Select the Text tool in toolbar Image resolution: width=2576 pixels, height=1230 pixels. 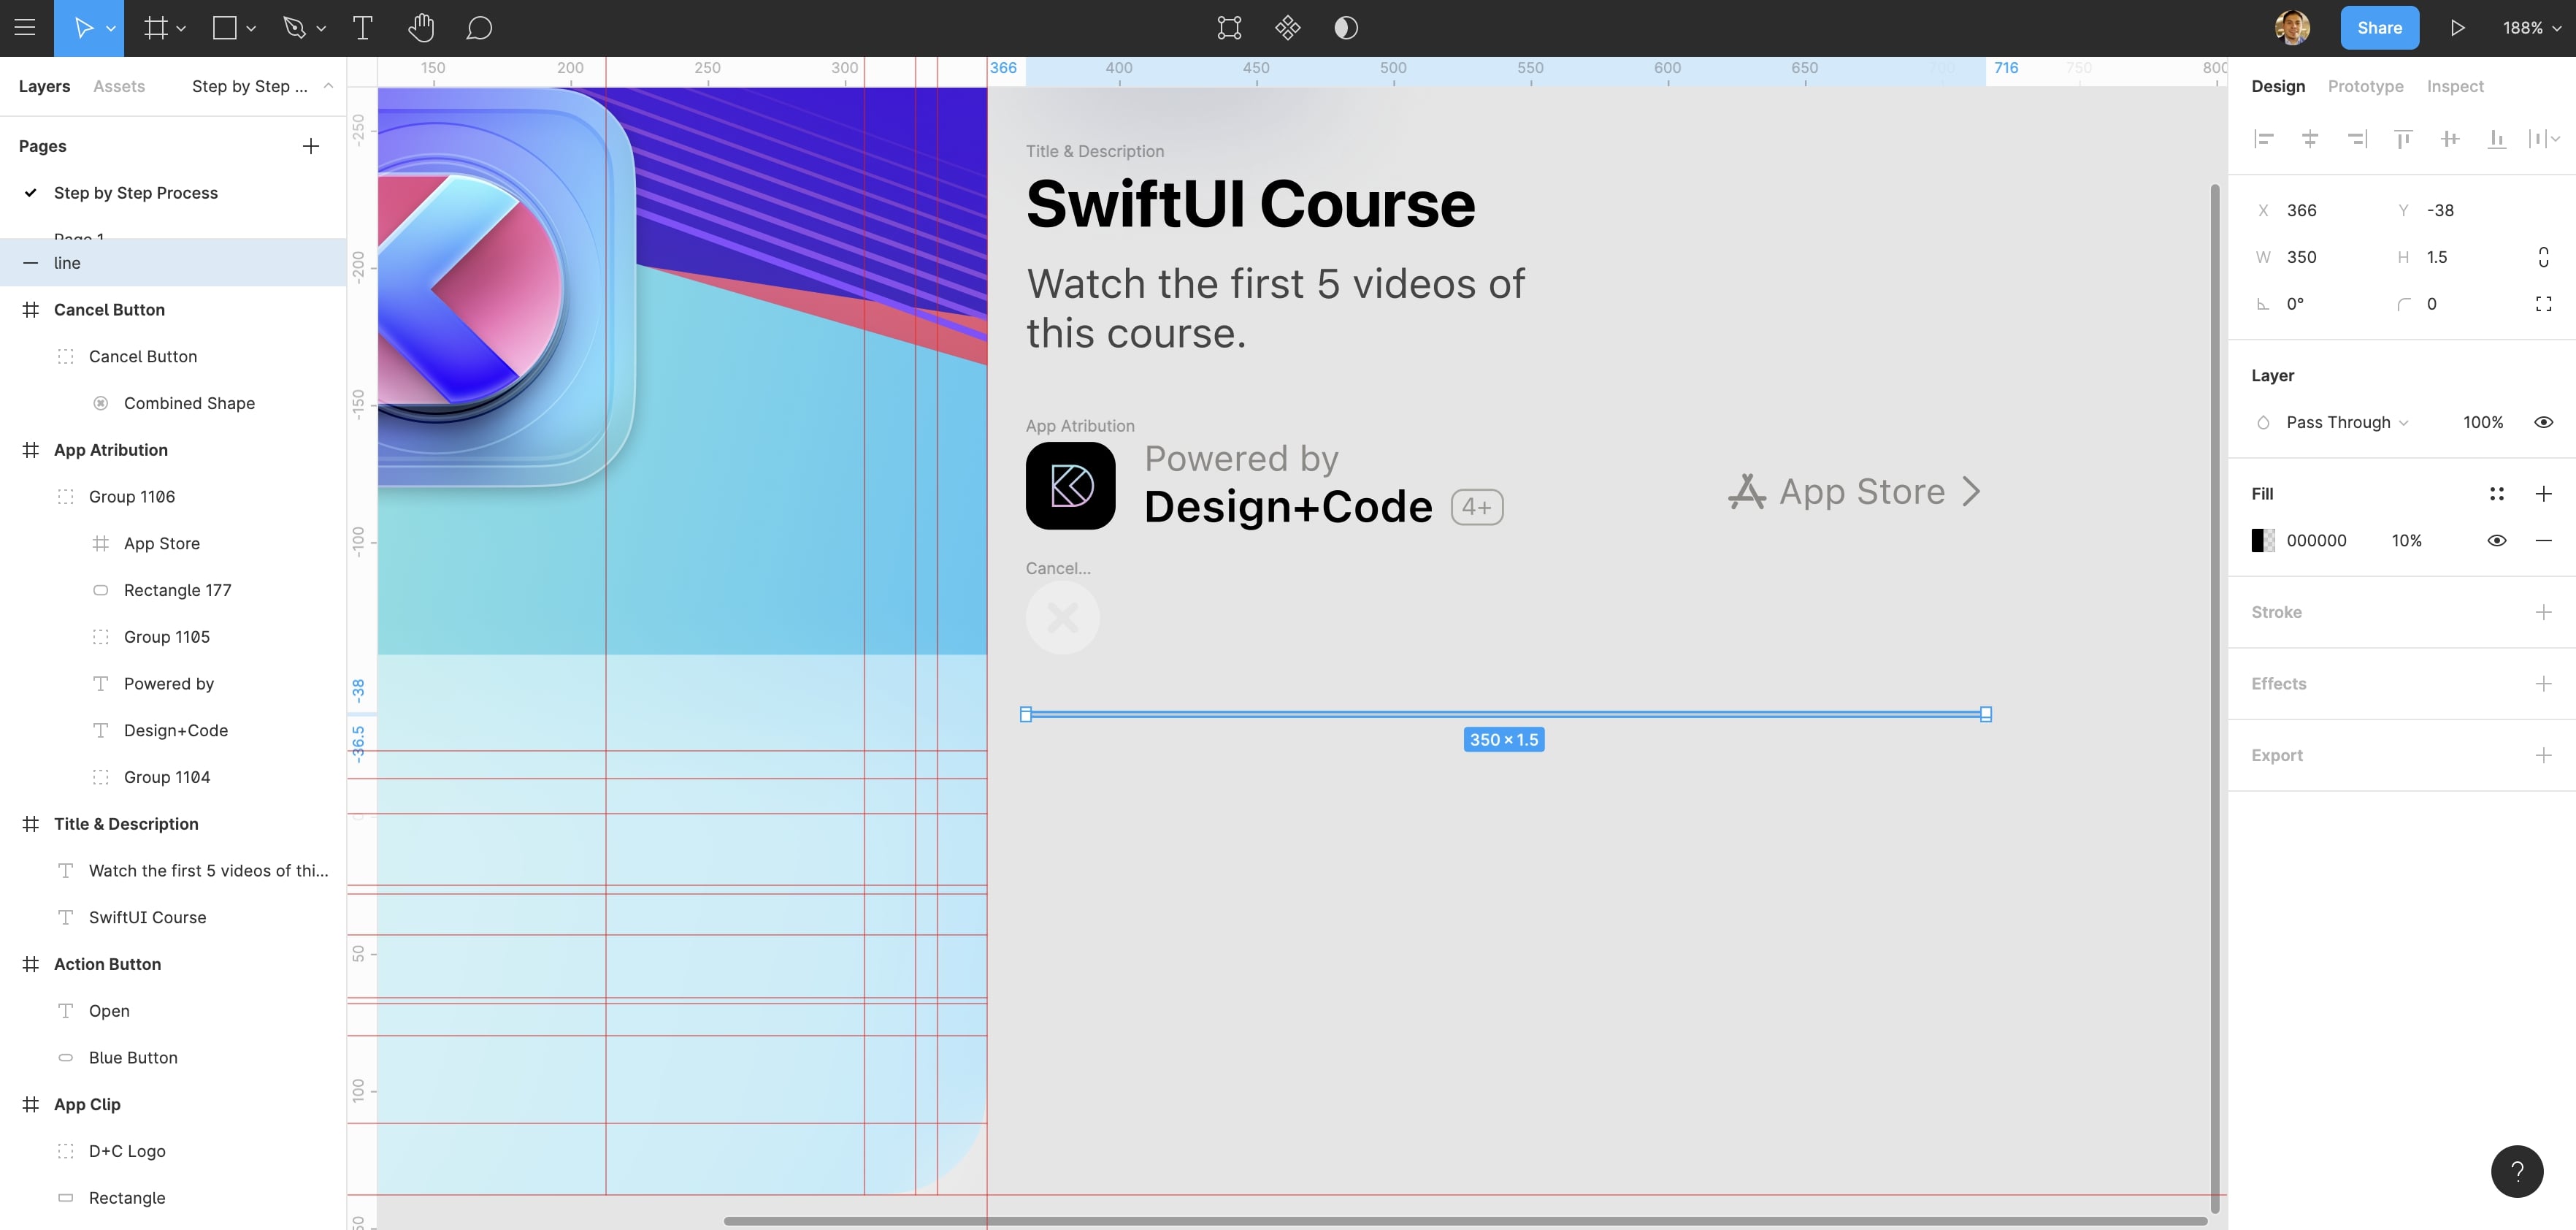click(x=363, y=28)
